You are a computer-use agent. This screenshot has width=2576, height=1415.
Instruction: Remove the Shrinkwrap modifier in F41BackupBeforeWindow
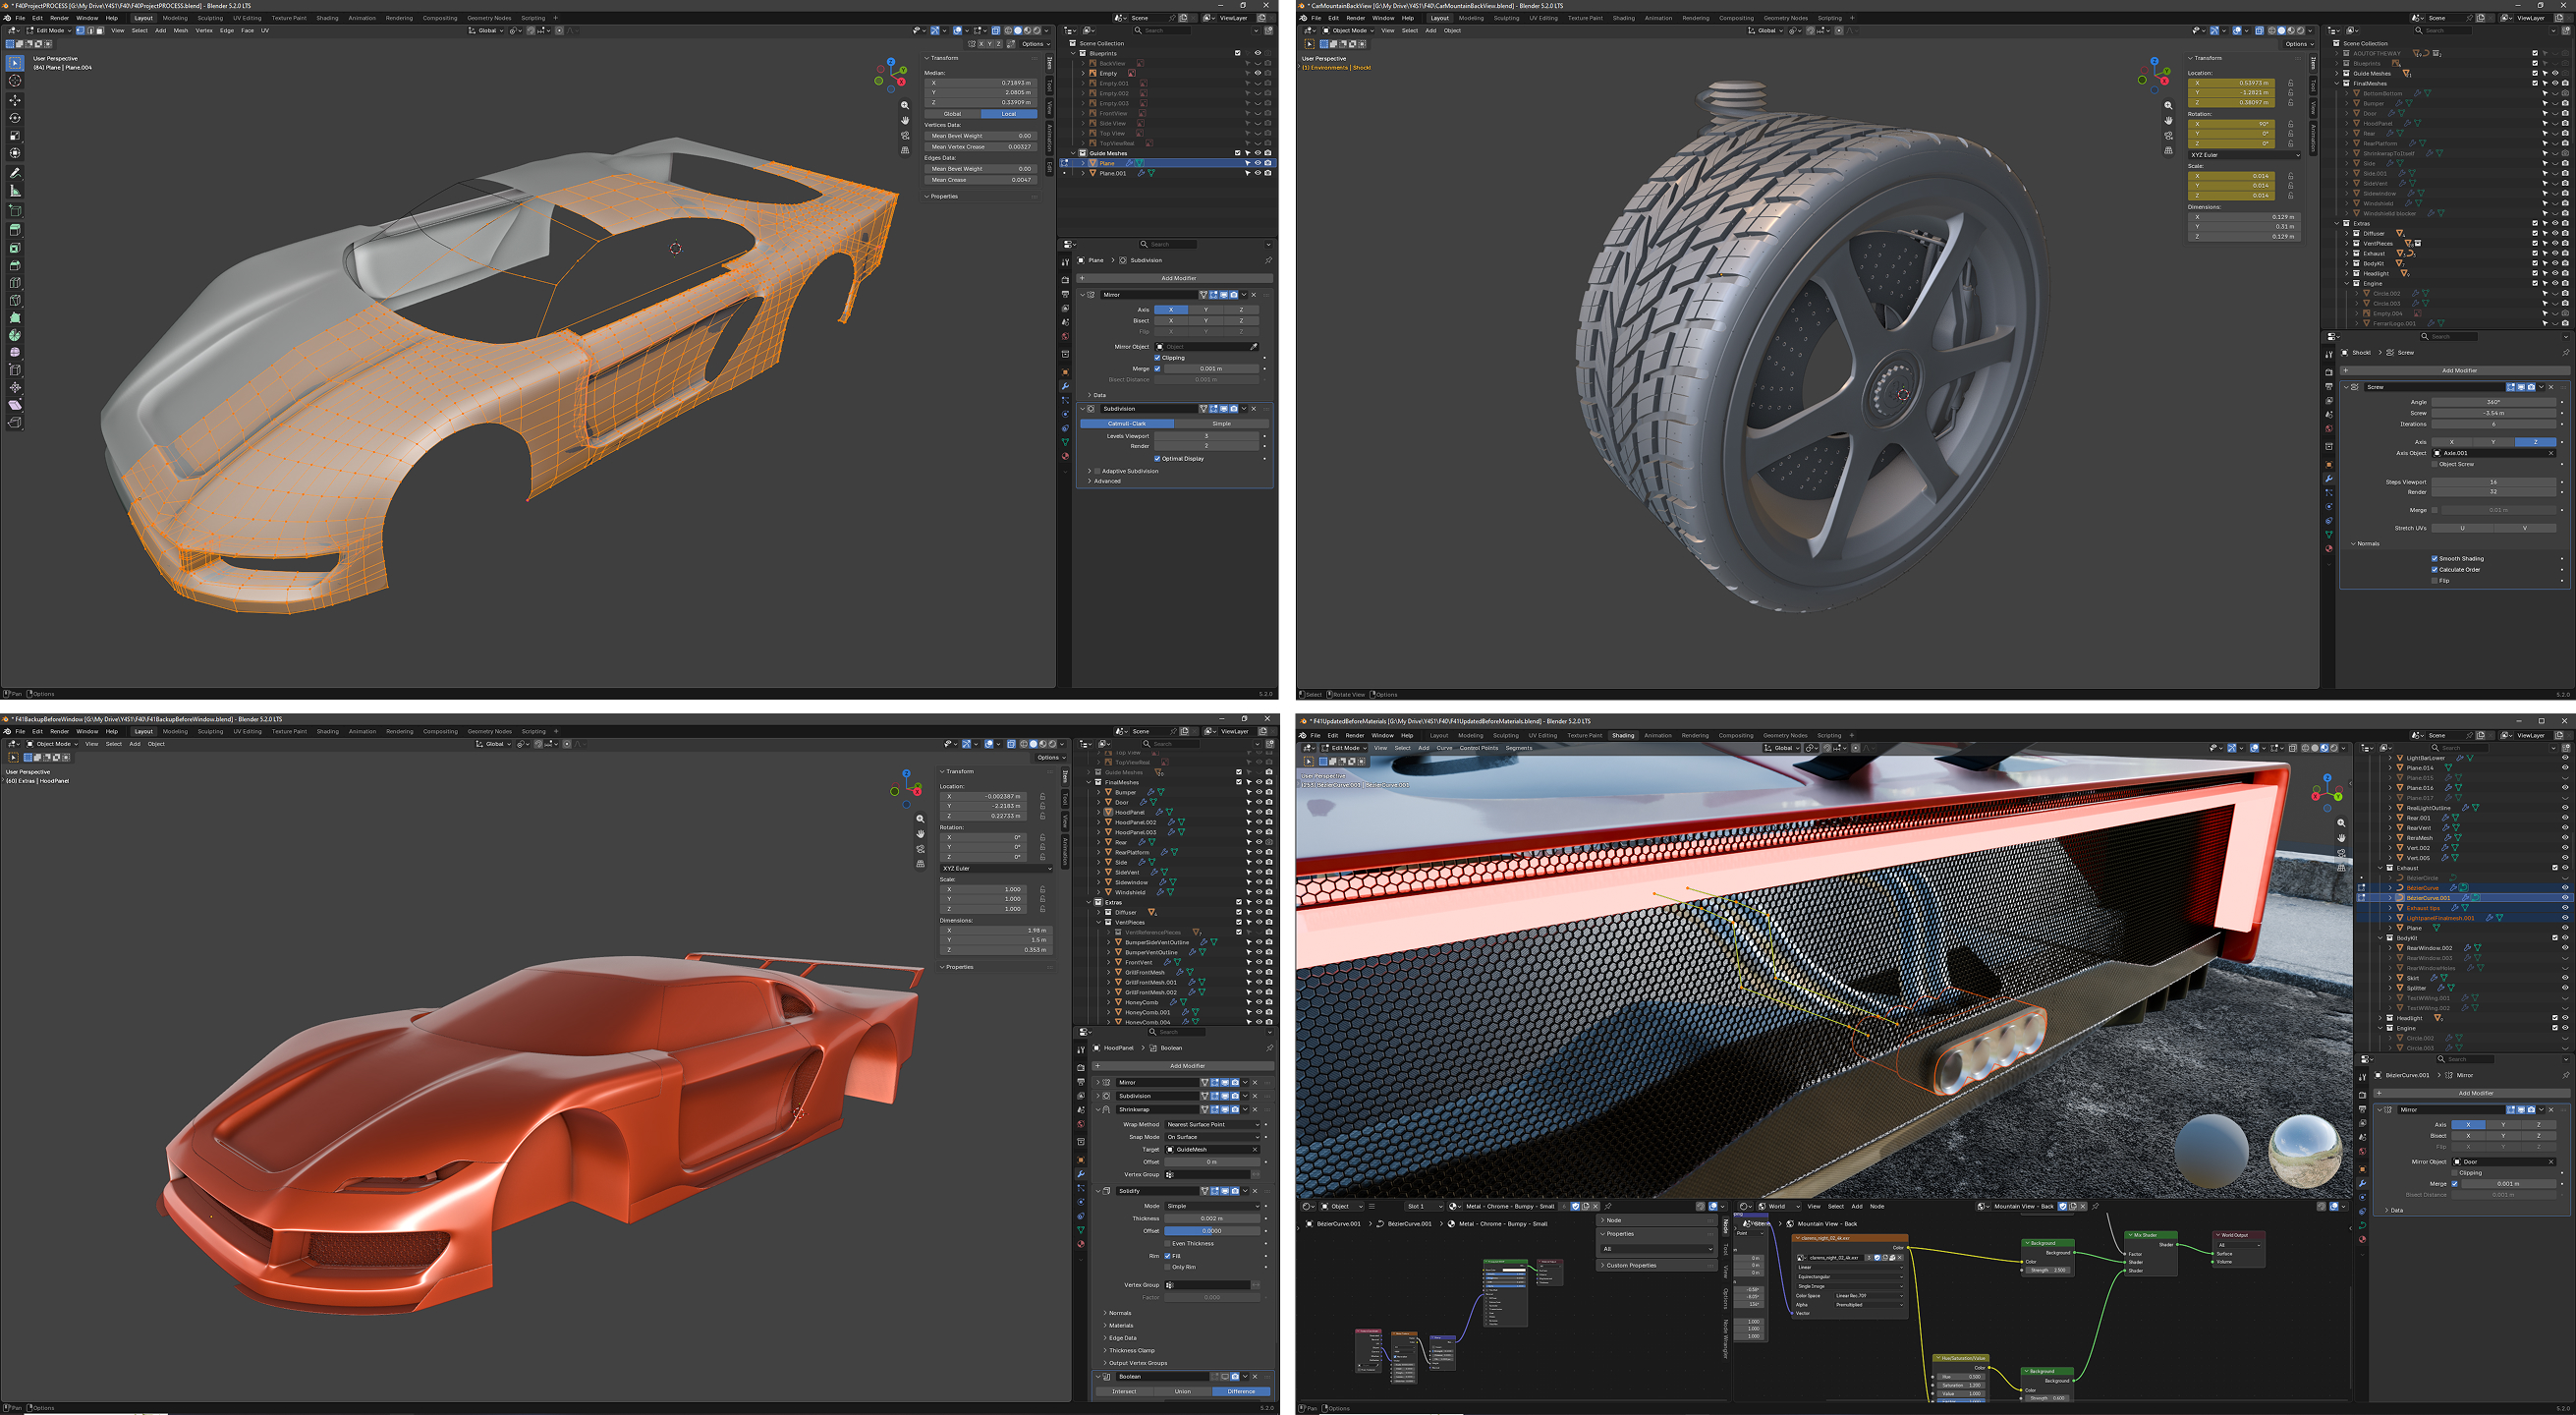pos(1255,1110)
